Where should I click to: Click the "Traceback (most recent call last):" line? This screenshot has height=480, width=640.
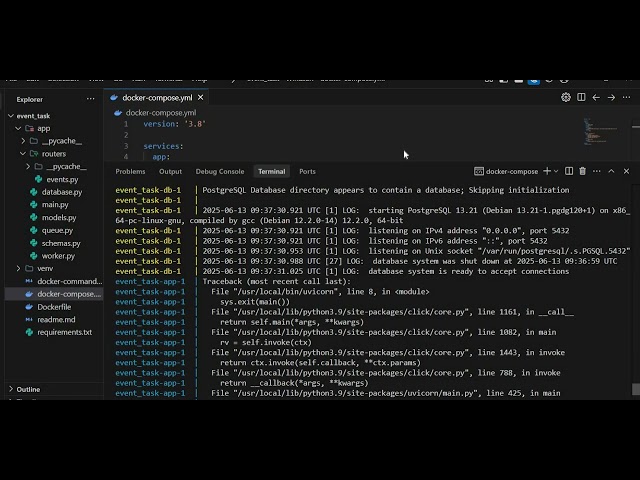pyautogui.click(x=276, y=281)
